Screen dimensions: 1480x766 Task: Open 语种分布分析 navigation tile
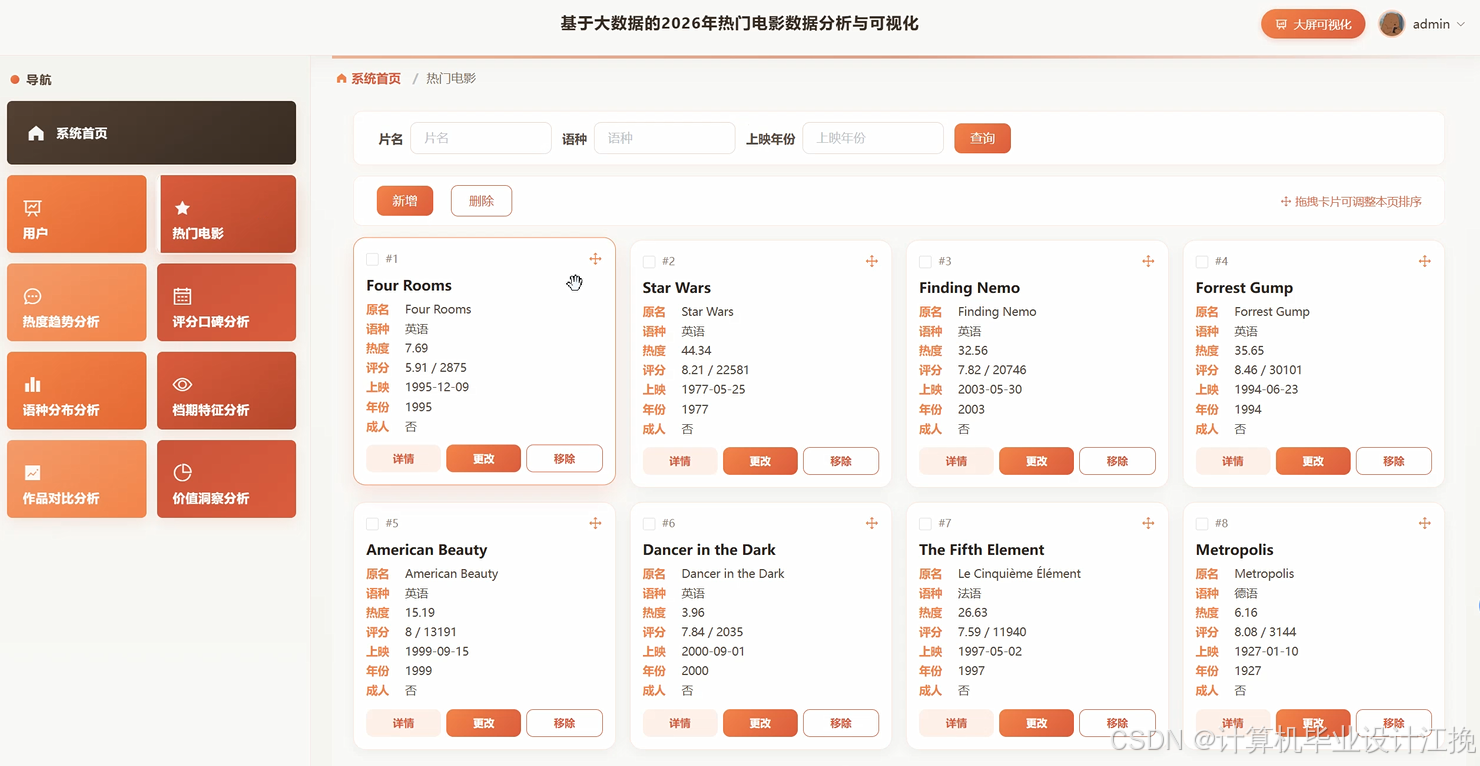click(77, 391)
